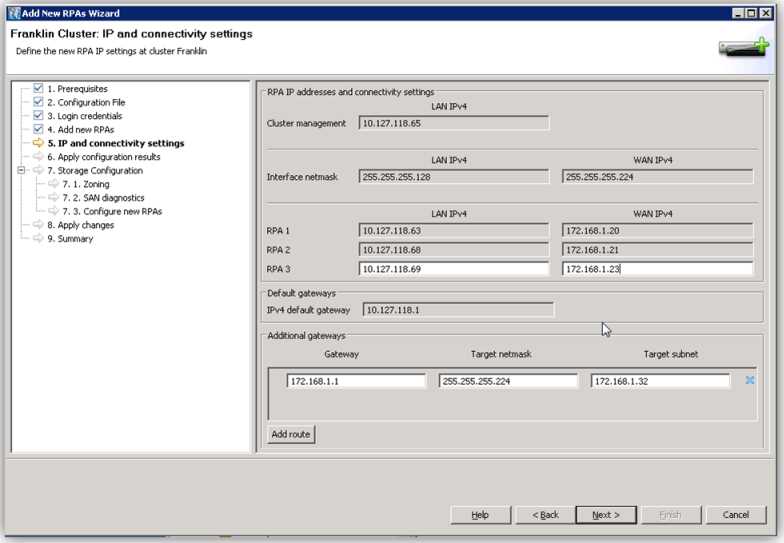Edit the additional Gateway 172.168.1.1 field
Image resolution: width=784 pixels, height=543 pixels.
point(356,381)
